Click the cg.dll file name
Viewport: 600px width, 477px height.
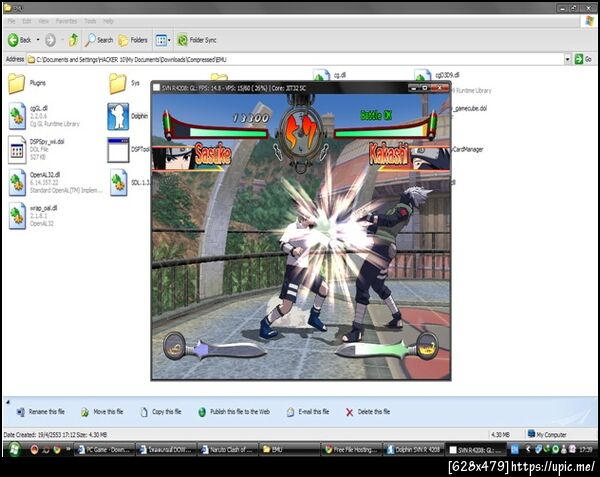coord(339,75)
